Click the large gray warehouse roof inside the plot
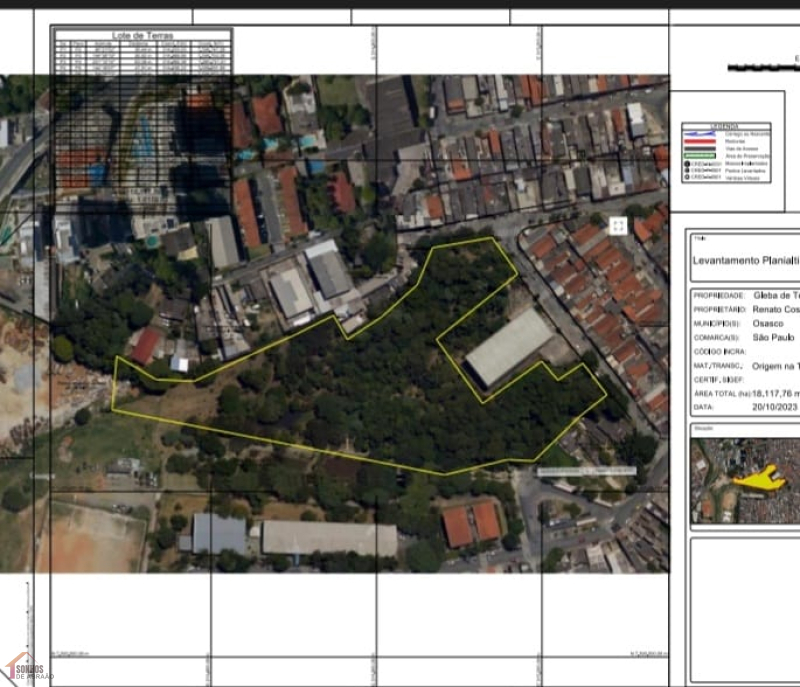 click(508, 347)
